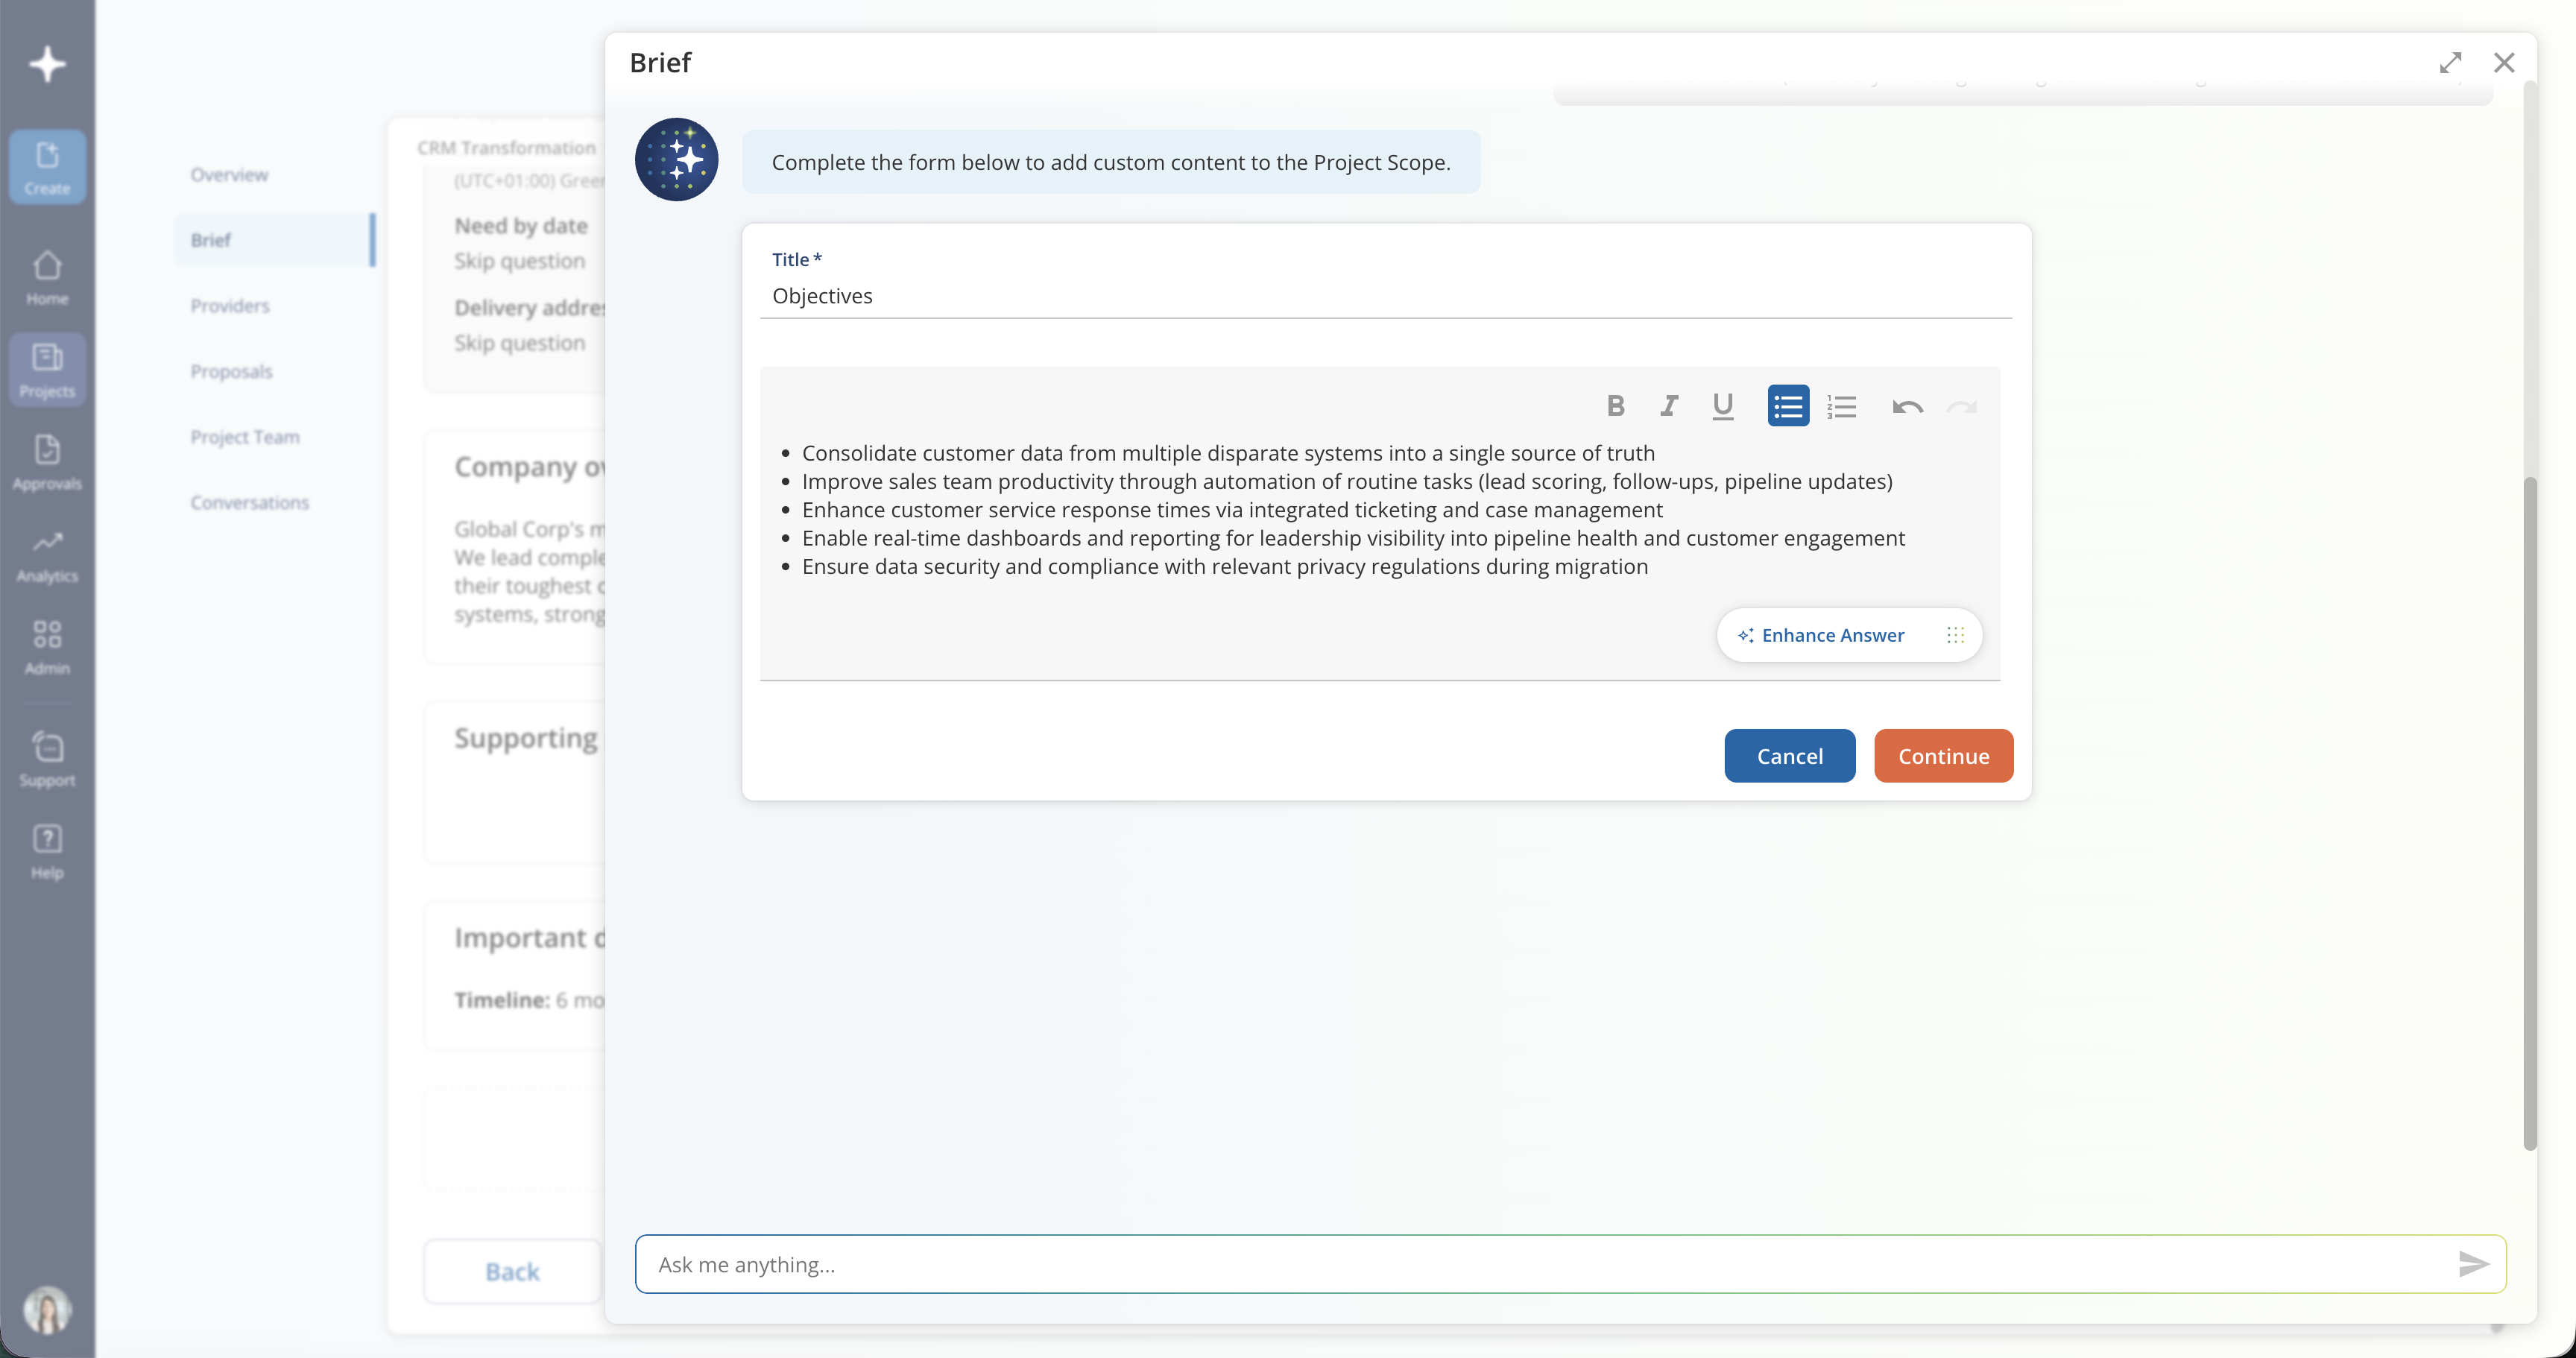
Task: Switch to numbered list formatting
Action: 1841,406
